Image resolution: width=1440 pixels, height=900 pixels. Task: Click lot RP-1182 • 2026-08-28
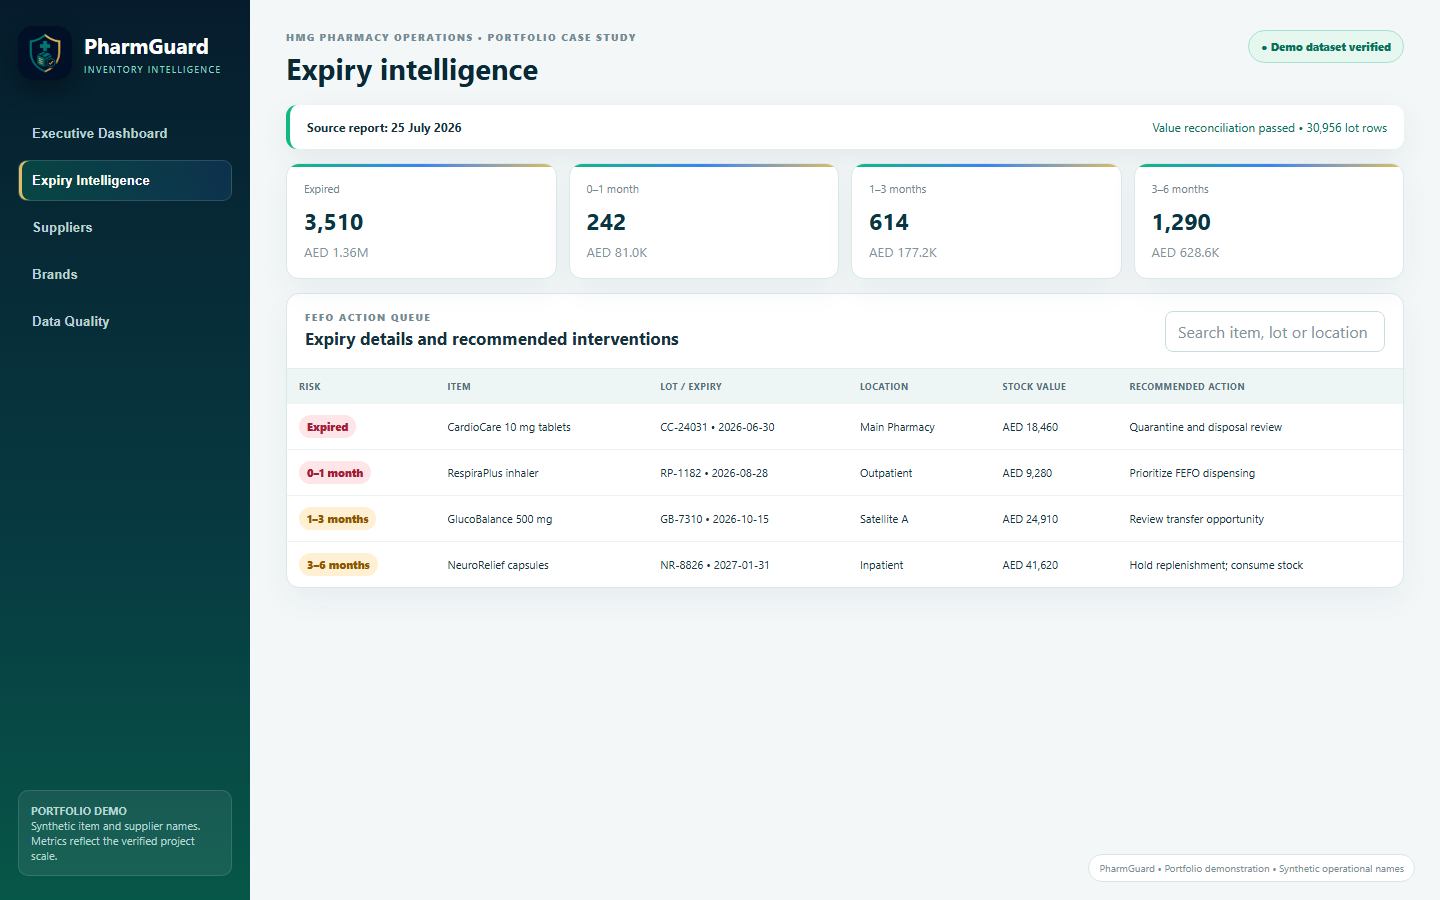pyautogui.click(x=714, y=473)
